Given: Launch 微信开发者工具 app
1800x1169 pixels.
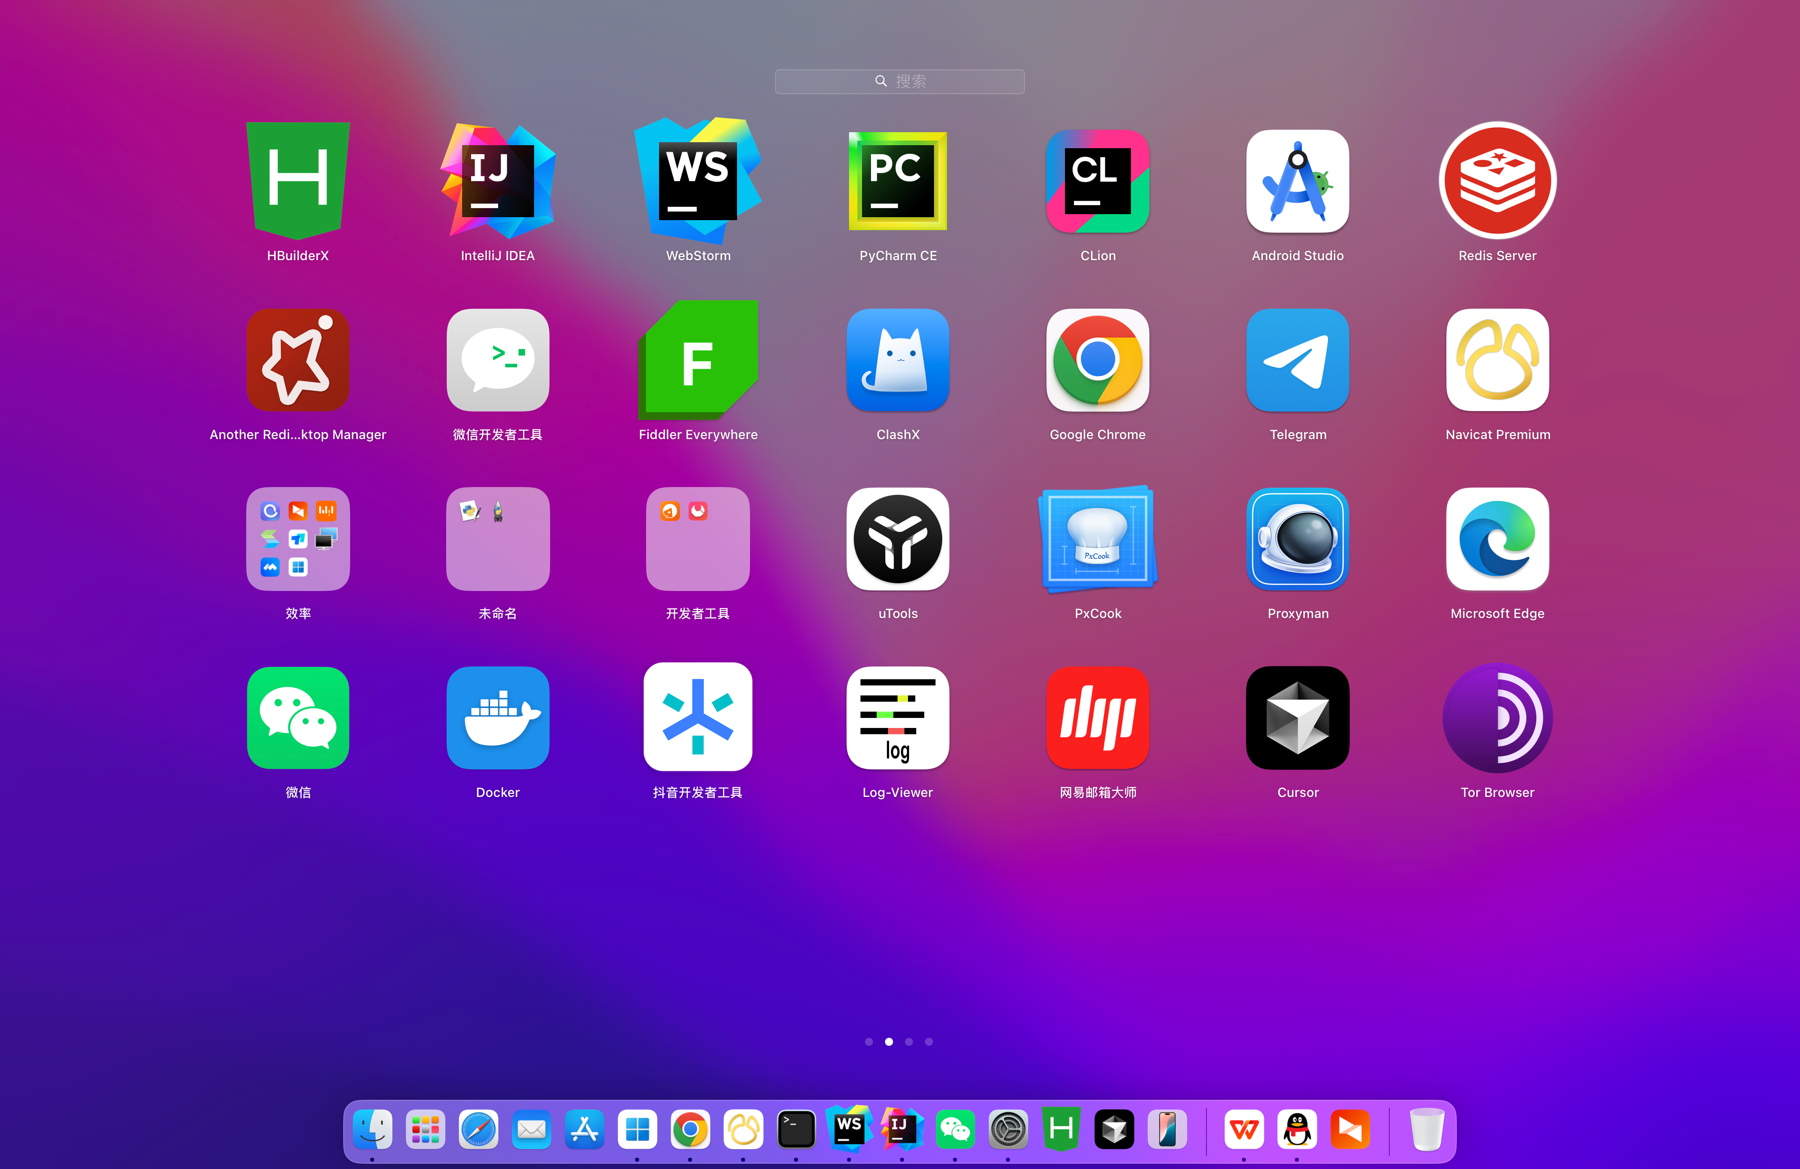Looking at the screenshot, I should pyautogui.click(x=498, y=360).
